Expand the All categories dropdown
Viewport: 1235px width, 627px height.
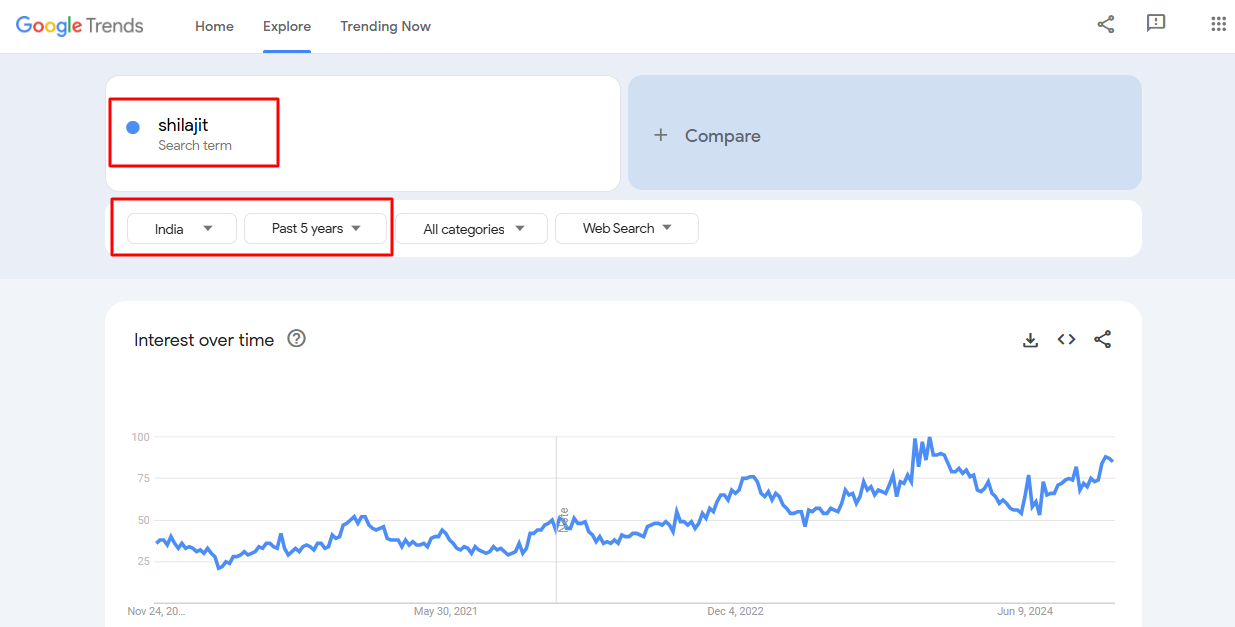(472, 229)
